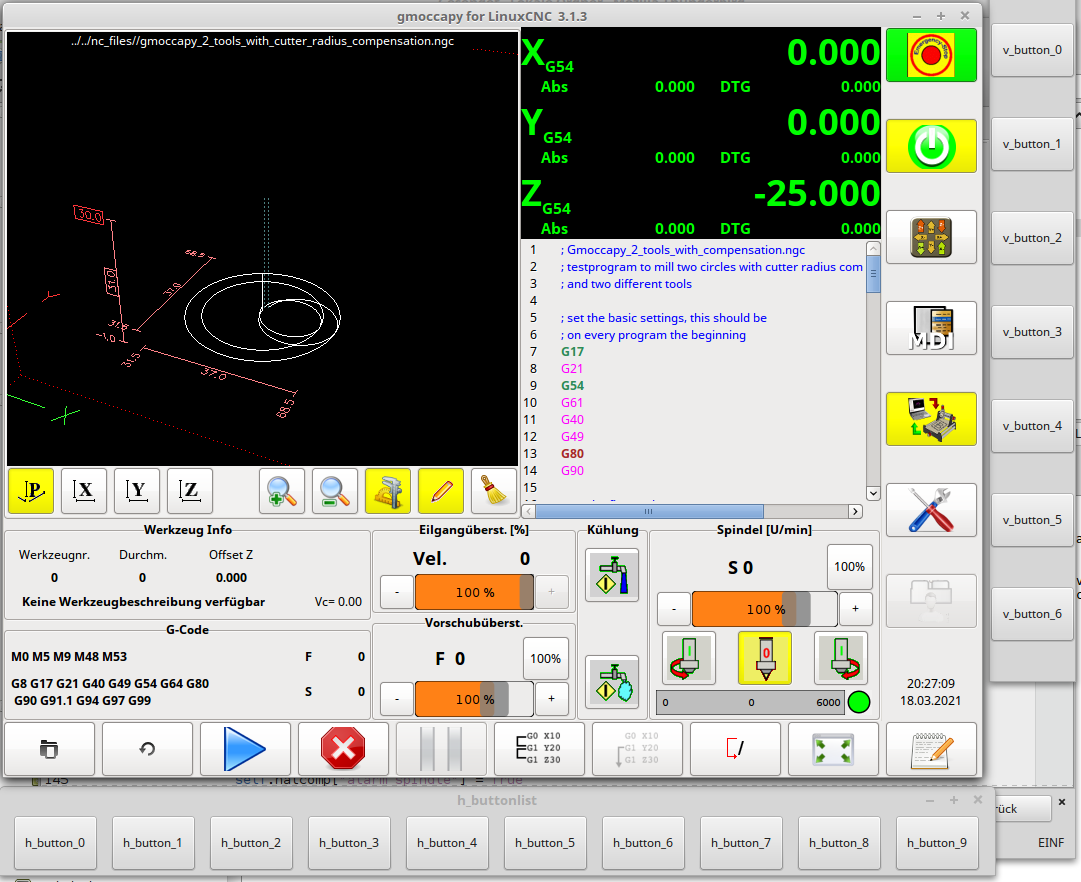Image resolution: width=1081 pixels, height=882 pixels.
Task: Click G-code line 1 comment text
Action: pyautogui.click(x=683, y=250)
